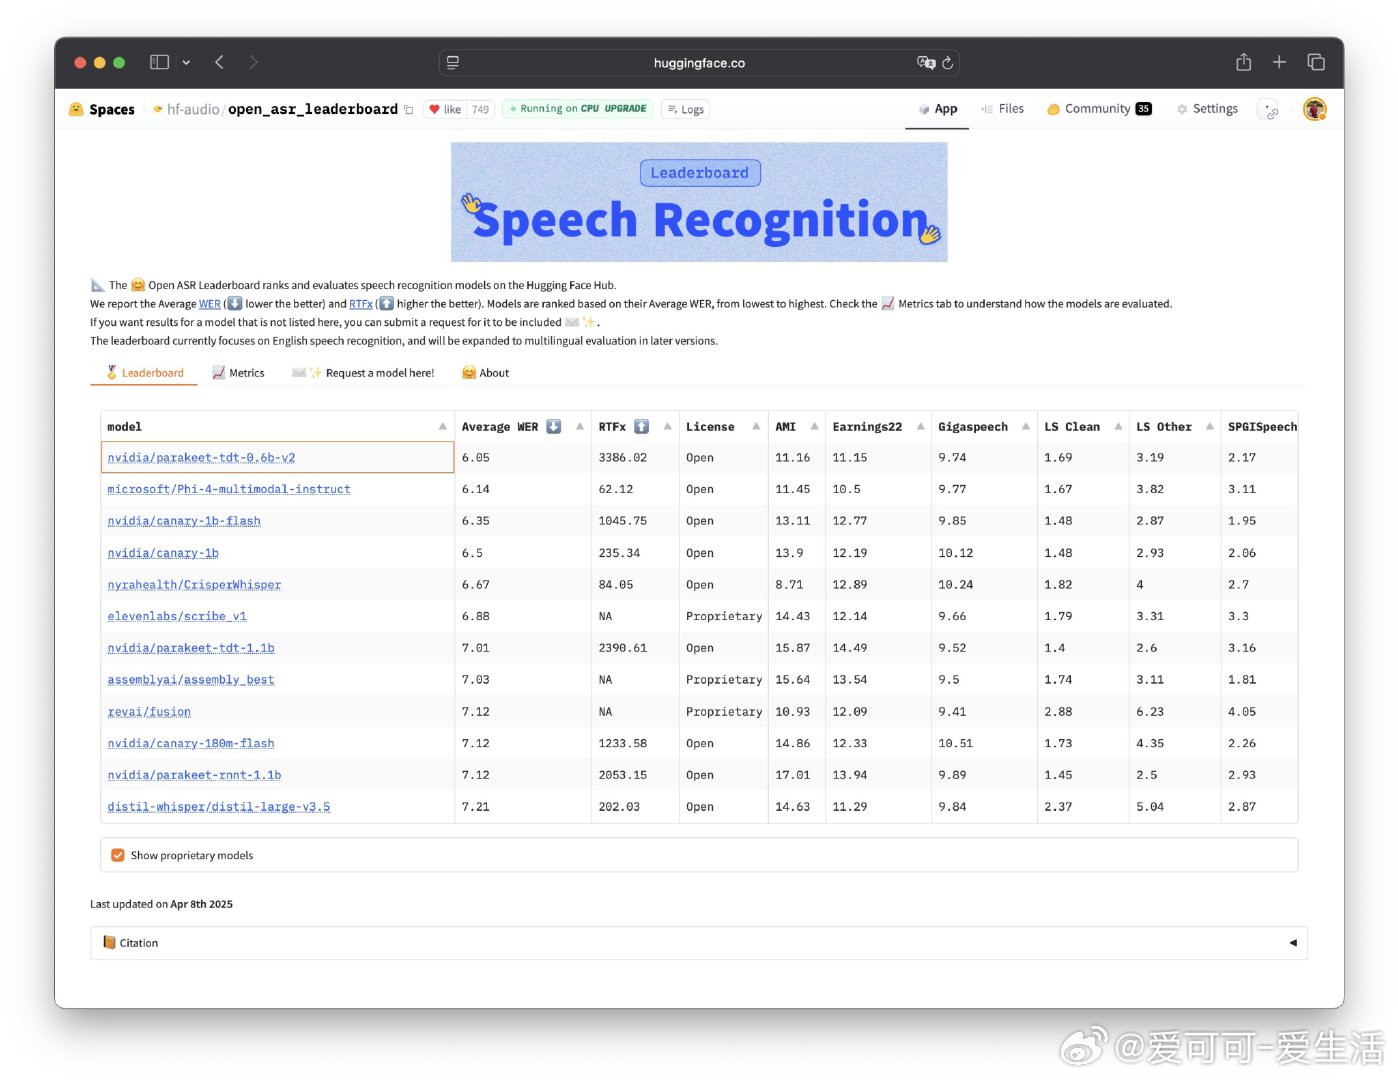1398x1080 pixels.
Task: Open the page menu icon in address bar
Action: point(453,63)
